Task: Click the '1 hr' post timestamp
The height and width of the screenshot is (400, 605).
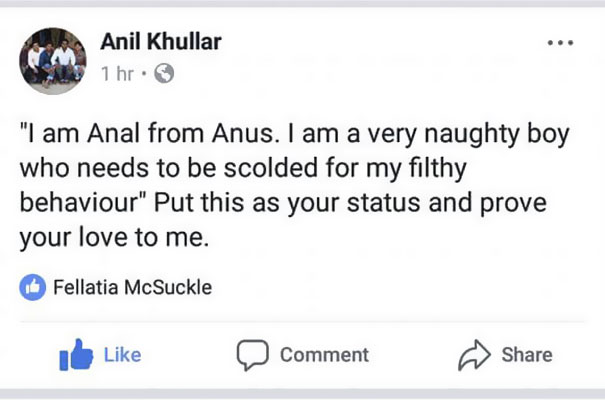Action: click(117, 74)
